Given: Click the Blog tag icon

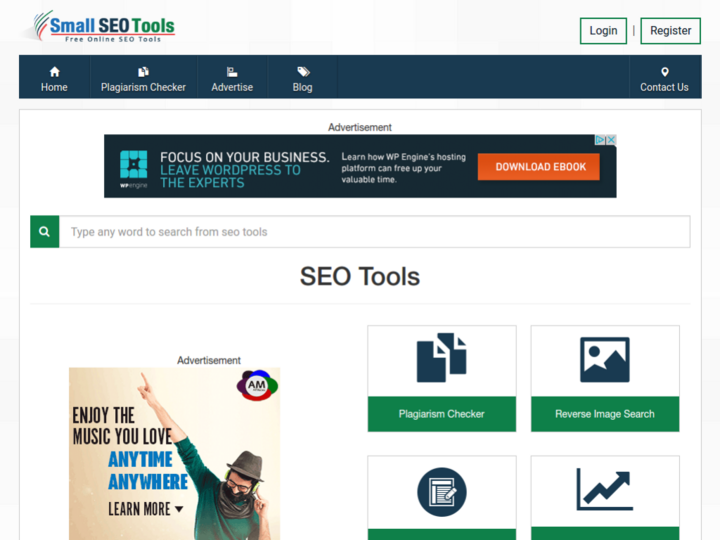Looking at the screenshot, I should click(x=303, y=72).
